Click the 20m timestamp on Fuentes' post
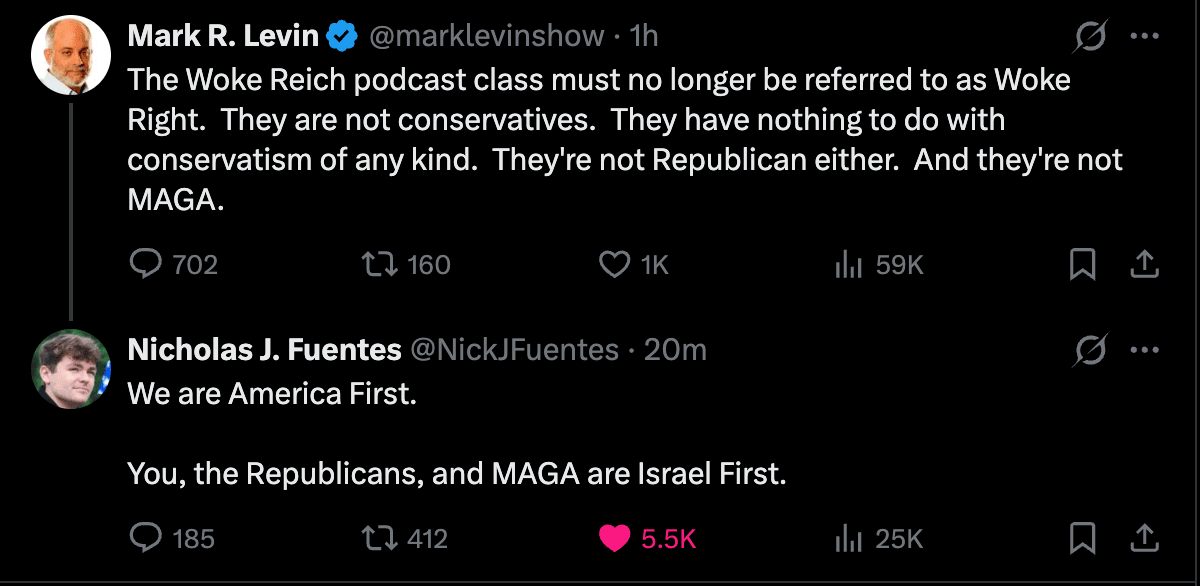The height and width of the screenshot is (586, 1200). click(x=675, y=349)
